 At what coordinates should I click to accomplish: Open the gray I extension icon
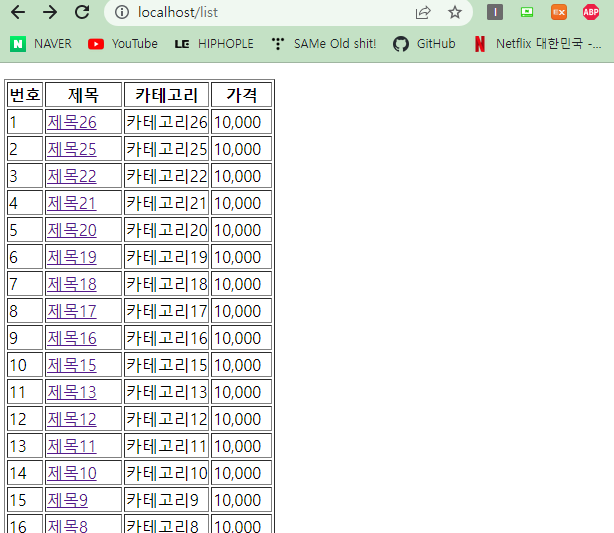tap(495, 13)
